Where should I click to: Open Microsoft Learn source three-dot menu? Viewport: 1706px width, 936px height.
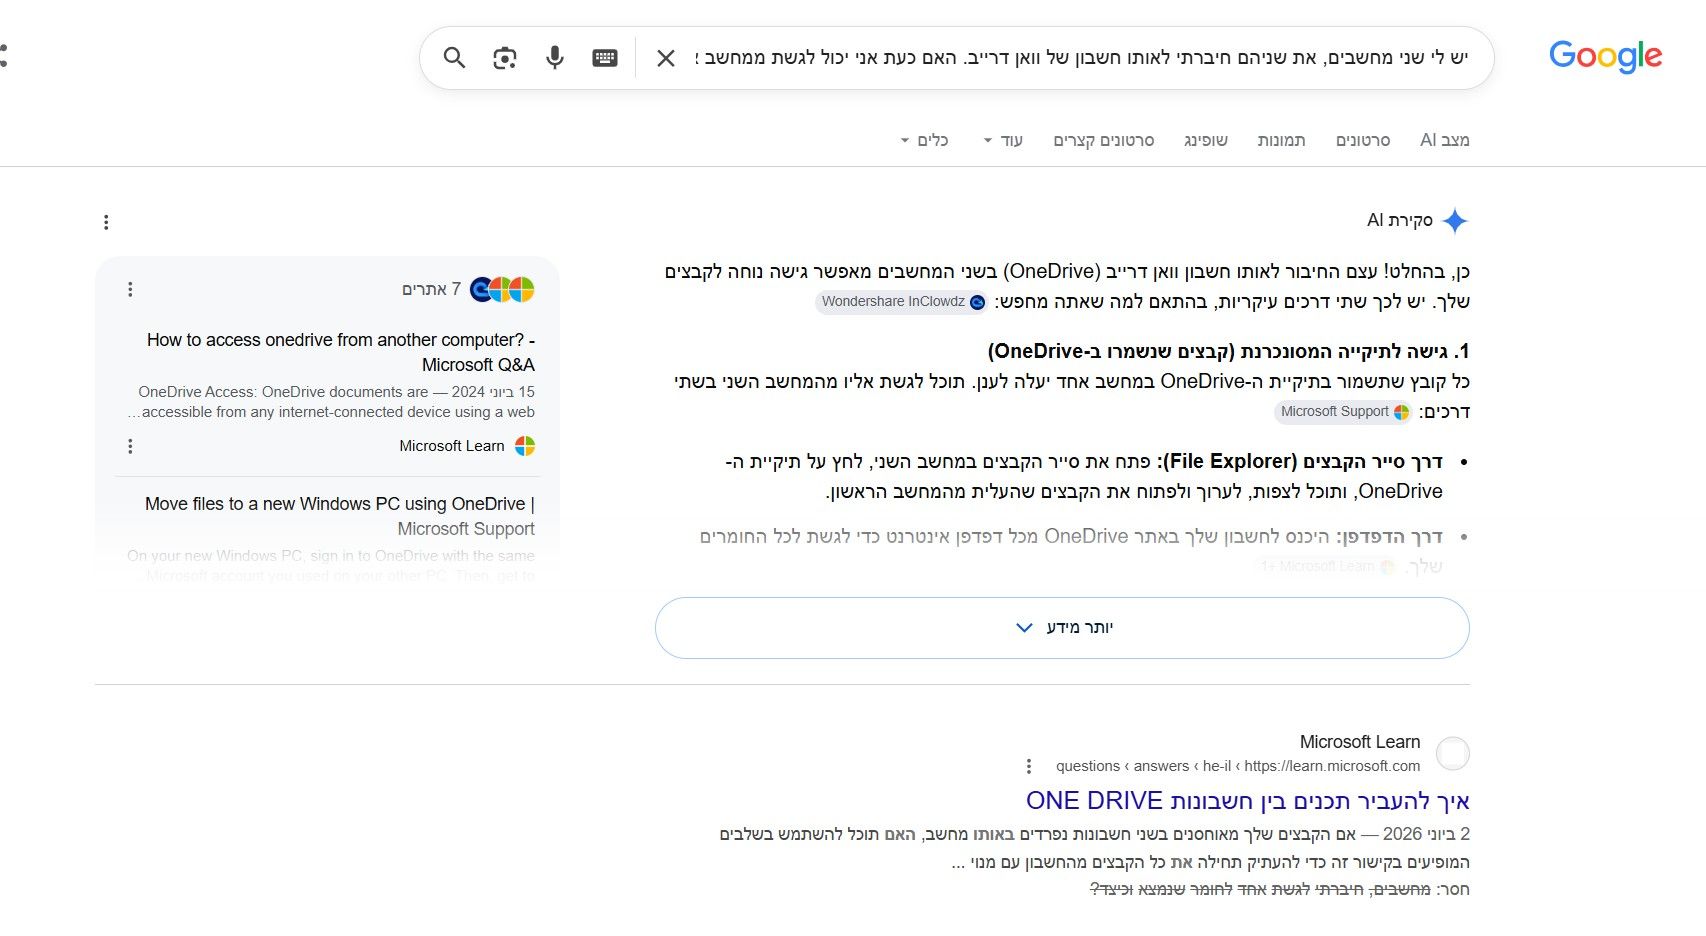tap(130, 446)
